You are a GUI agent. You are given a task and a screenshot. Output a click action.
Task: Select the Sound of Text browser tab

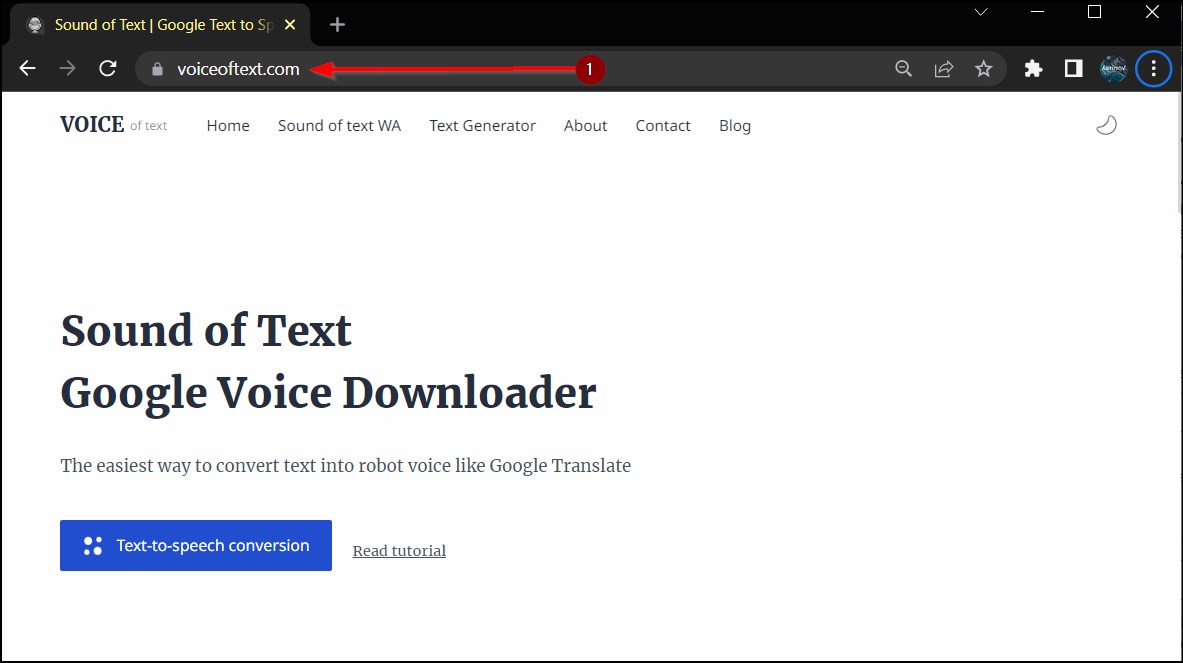tap(162, 25)
